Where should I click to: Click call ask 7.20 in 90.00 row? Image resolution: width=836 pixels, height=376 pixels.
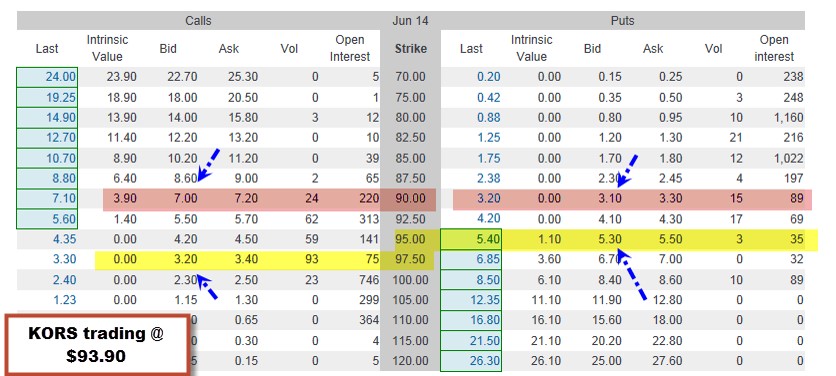coord(246,198)
